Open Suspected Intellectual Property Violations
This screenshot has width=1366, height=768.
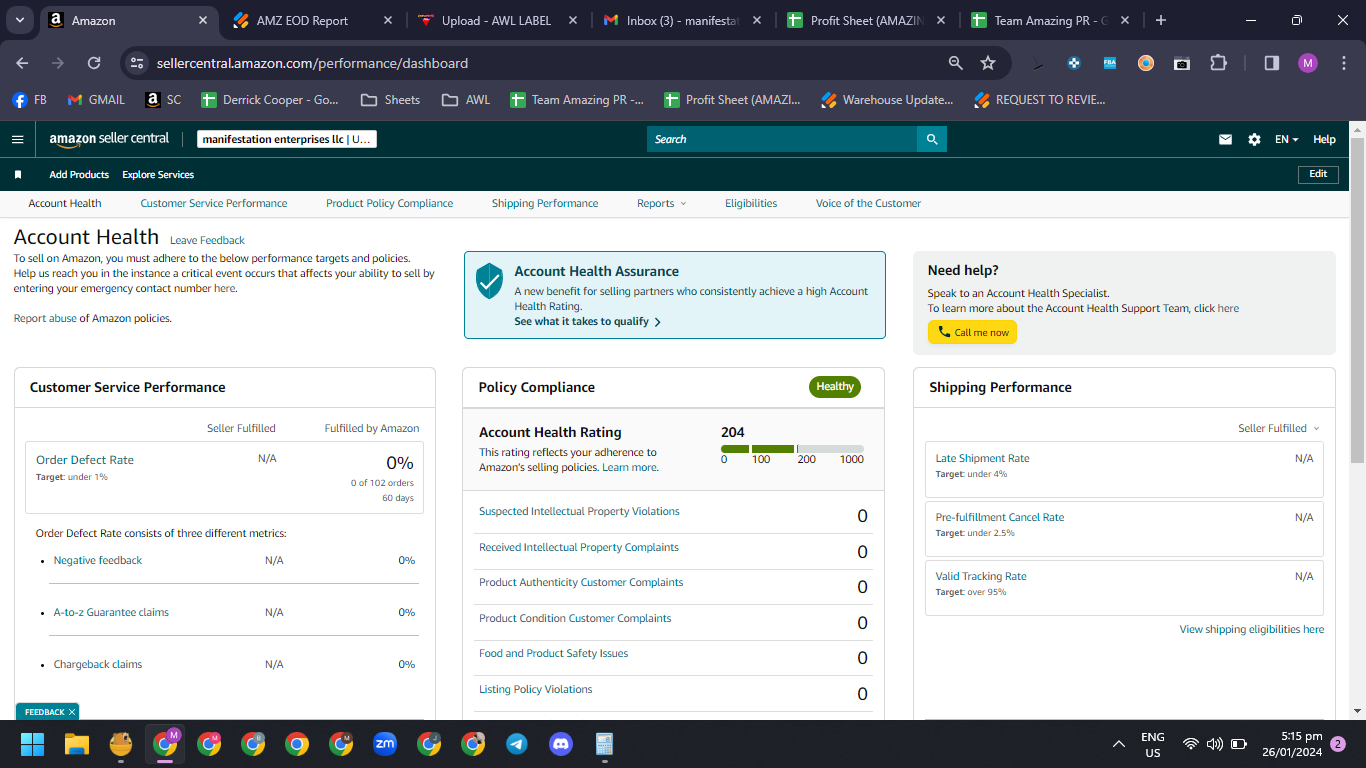(579, 511)
